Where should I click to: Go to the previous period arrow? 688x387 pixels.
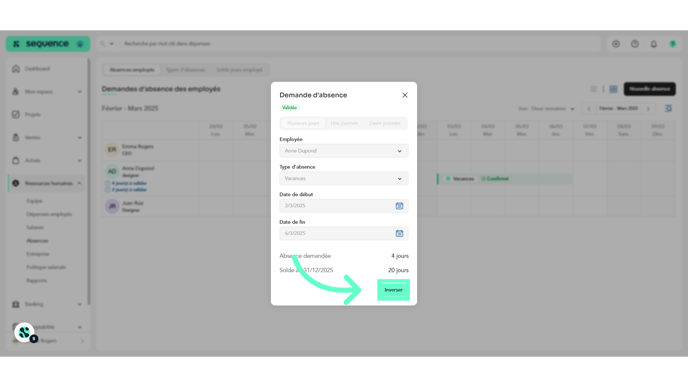pyautogui.click(x=589, y=109)
